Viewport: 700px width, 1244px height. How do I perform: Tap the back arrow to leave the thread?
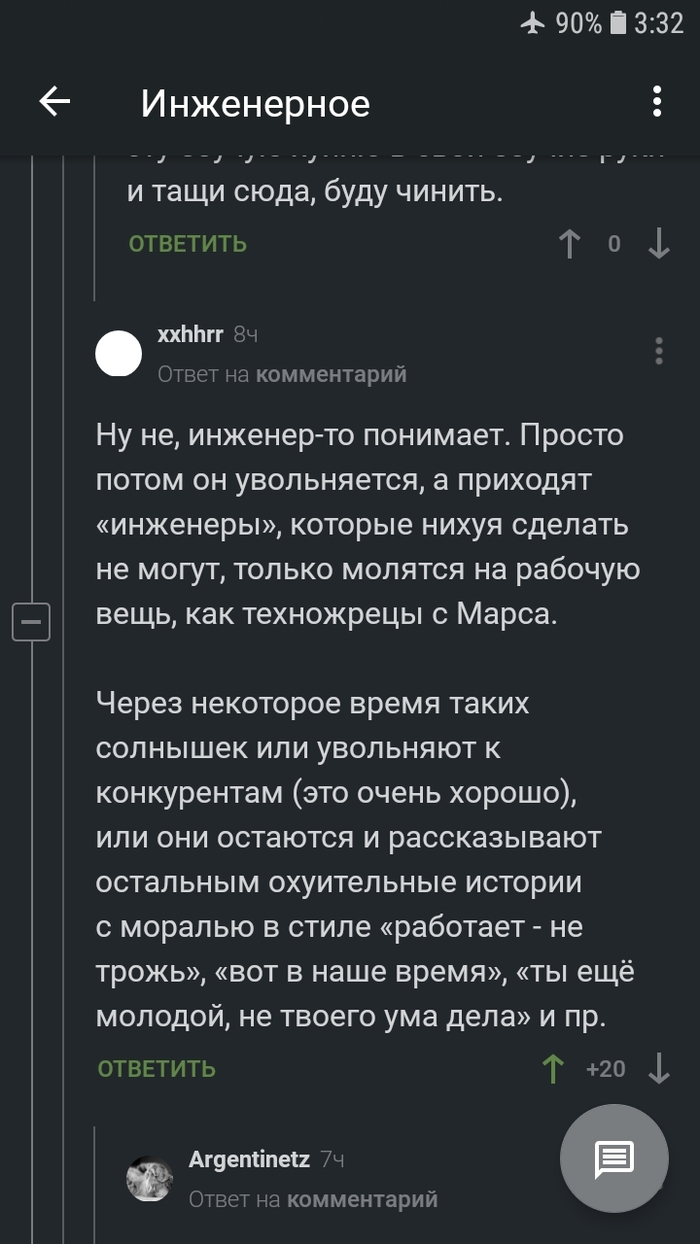point(55,101)
